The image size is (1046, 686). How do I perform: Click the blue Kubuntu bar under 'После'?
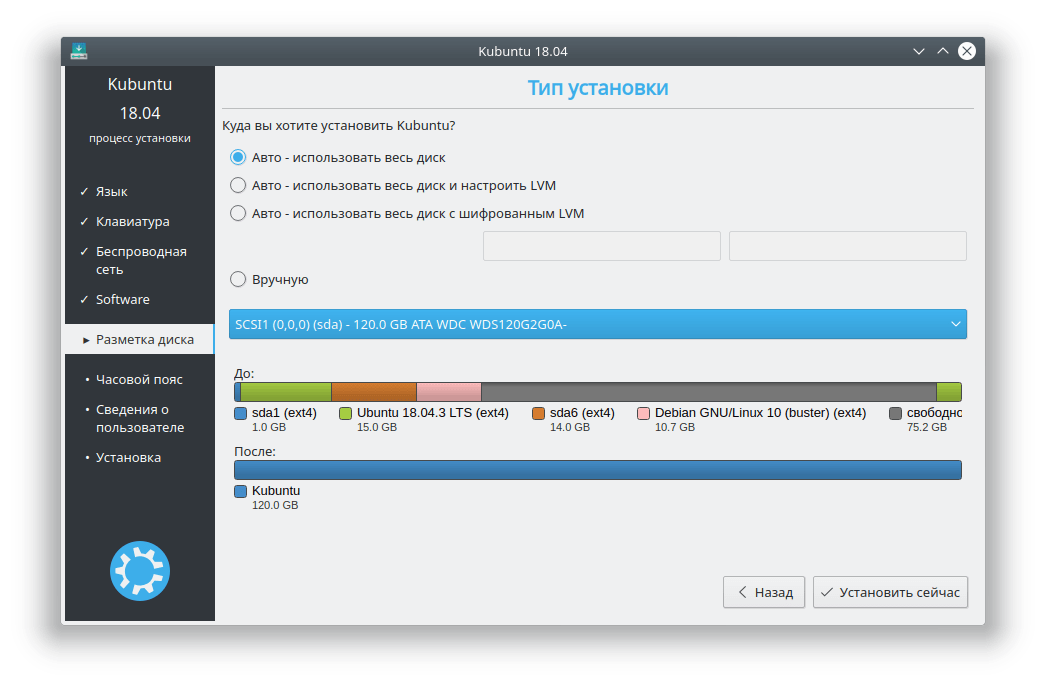click(598, 470)
